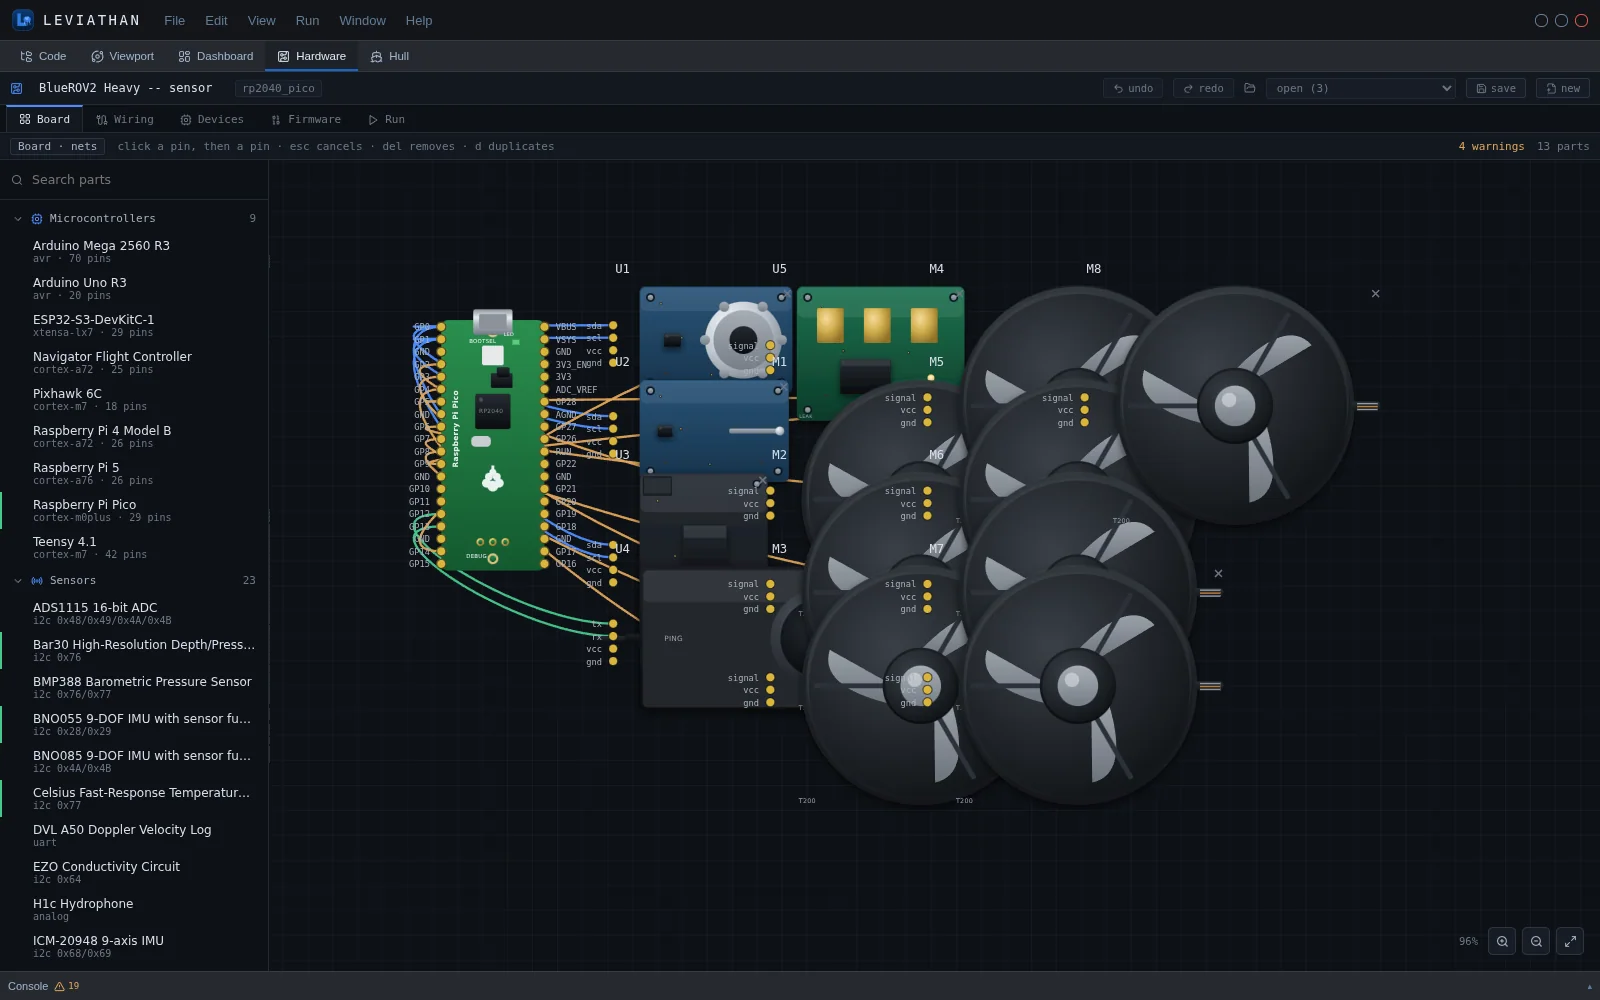Toggle the Board · nets view switch
This screenshot has width=1600, height=1000.
click(x=57, y=146)
